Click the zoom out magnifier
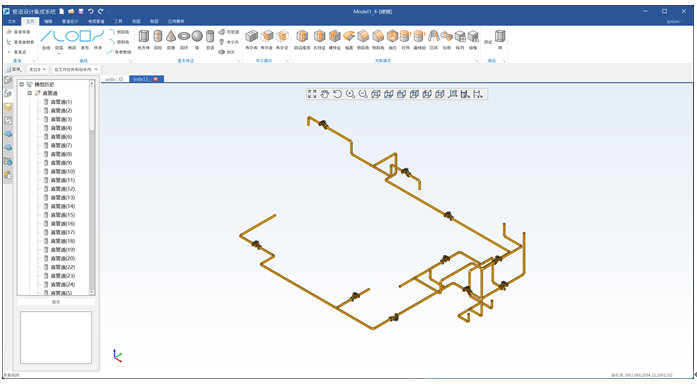This screenshot has height=385, width=697. (x=363, y=94)
